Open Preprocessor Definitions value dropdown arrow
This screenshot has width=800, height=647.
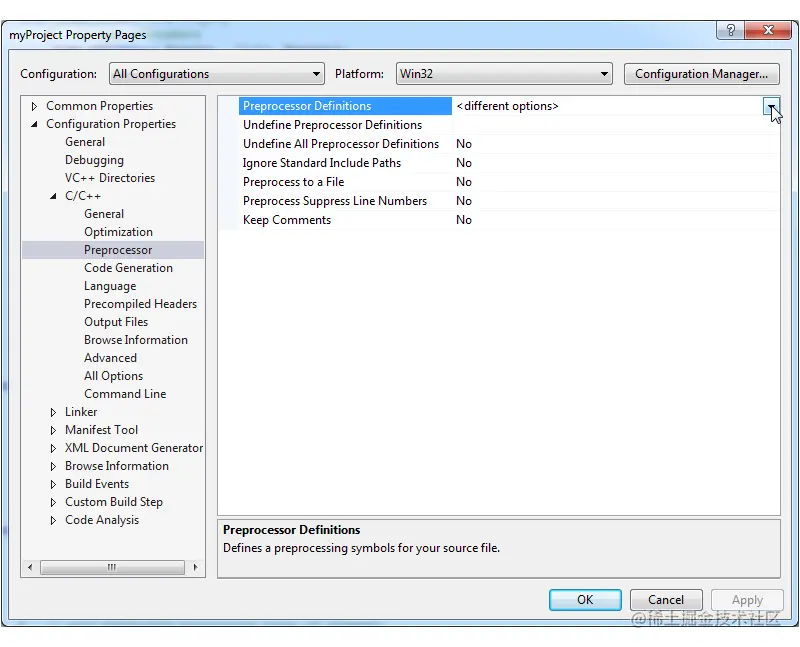tap(771, 107)
